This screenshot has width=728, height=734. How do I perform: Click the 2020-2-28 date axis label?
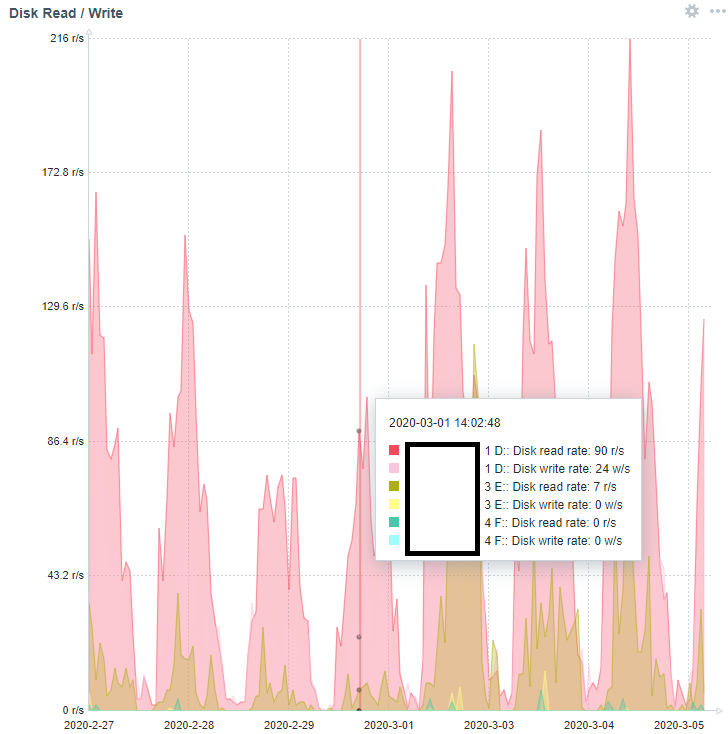(189, 725)
